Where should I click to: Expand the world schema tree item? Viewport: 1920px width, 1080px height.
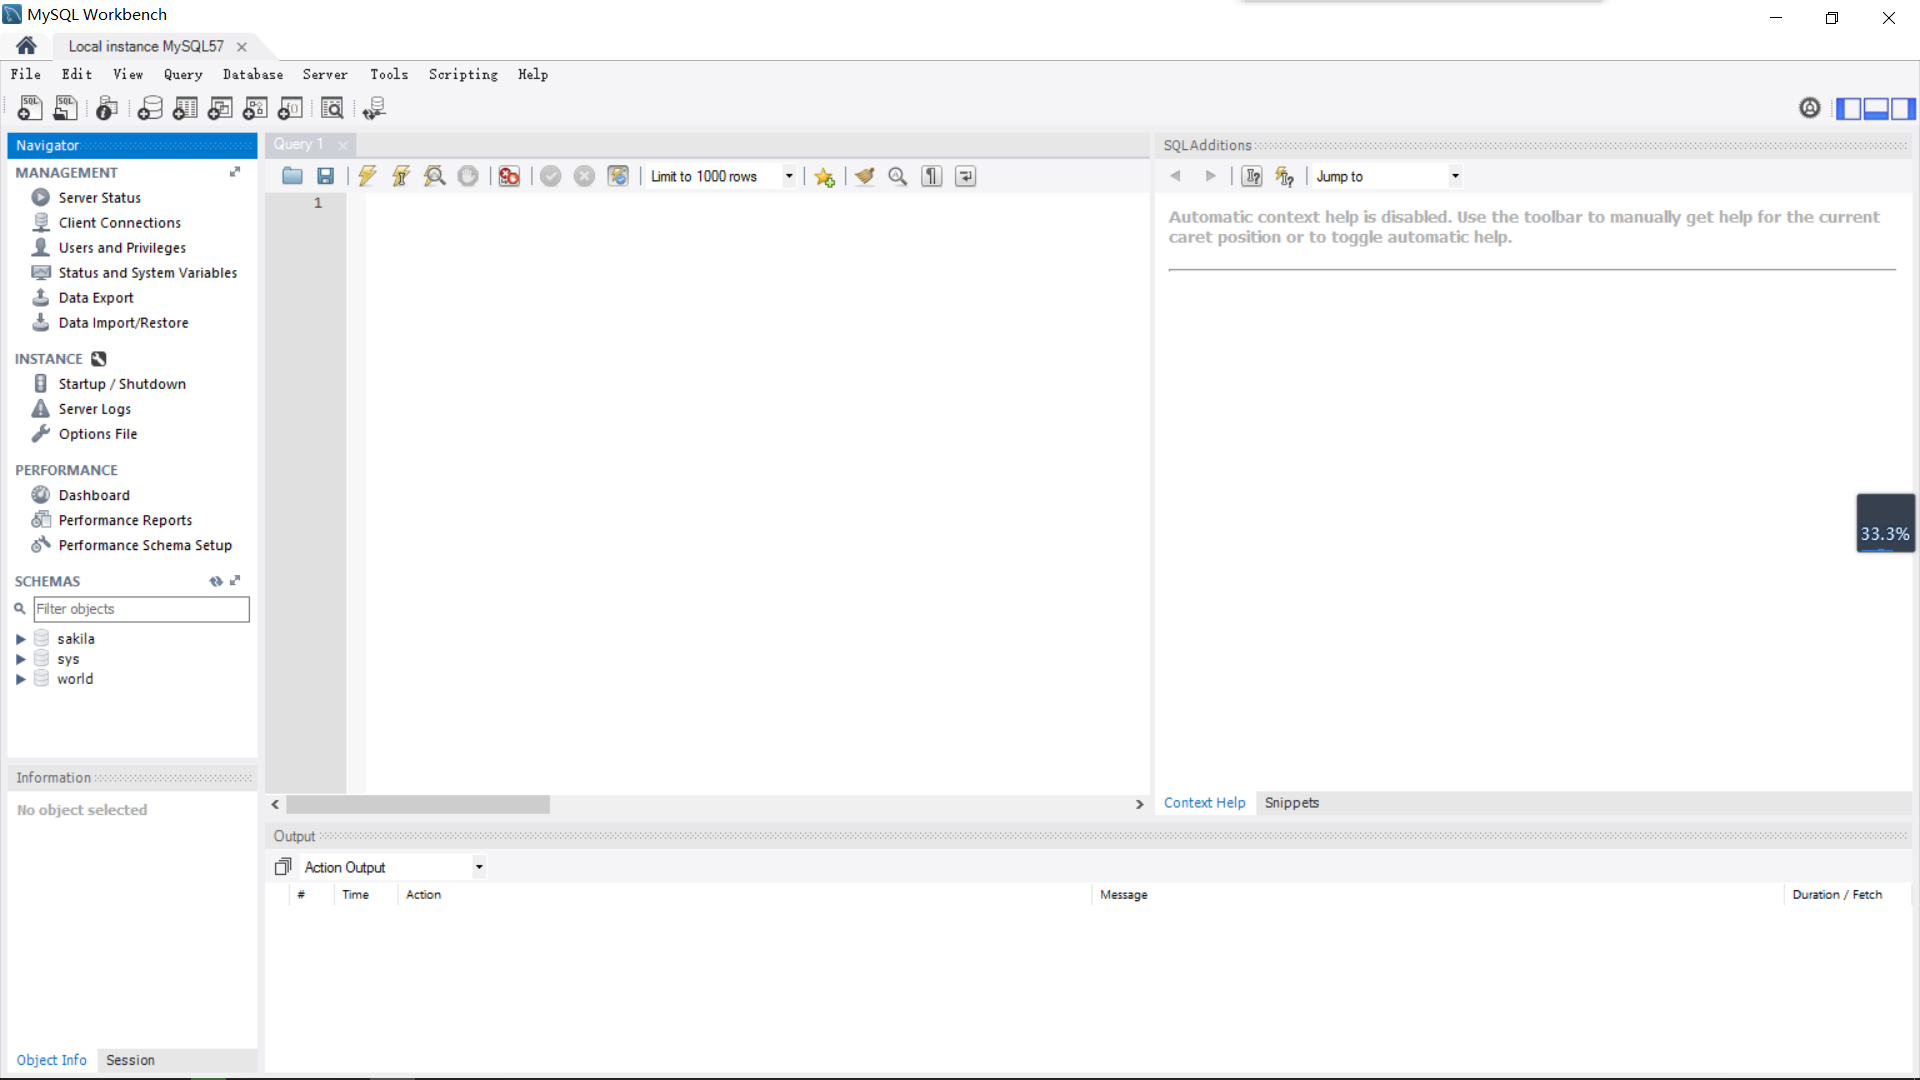tap(20, 679)
